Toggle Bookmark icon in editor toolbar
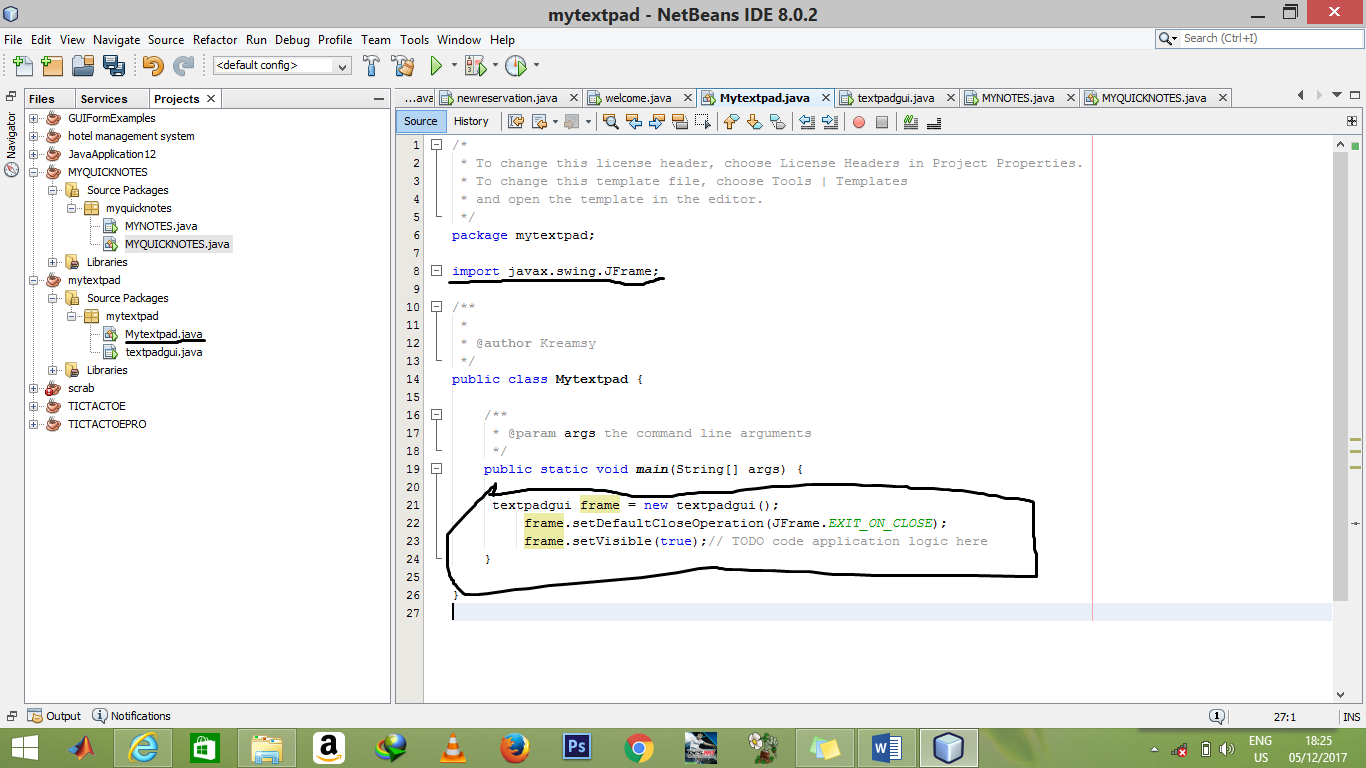 pos(777,122)
